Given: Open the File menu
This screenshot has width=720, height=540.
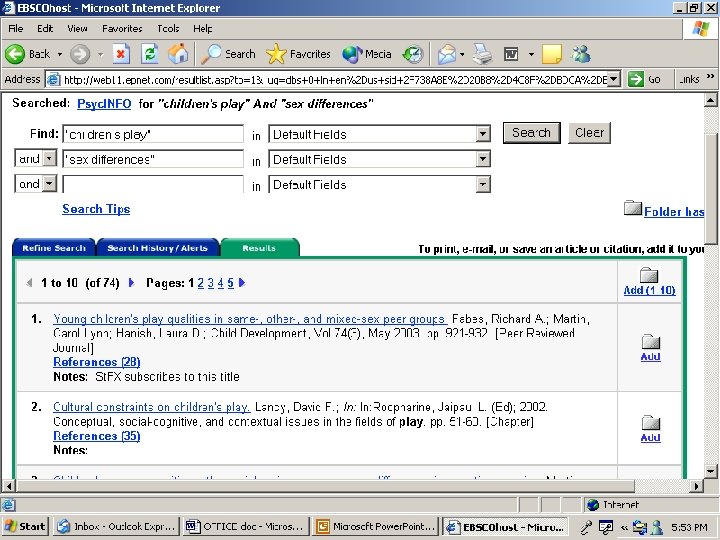Looking at the screenshot, I should (x=16, y=28).
